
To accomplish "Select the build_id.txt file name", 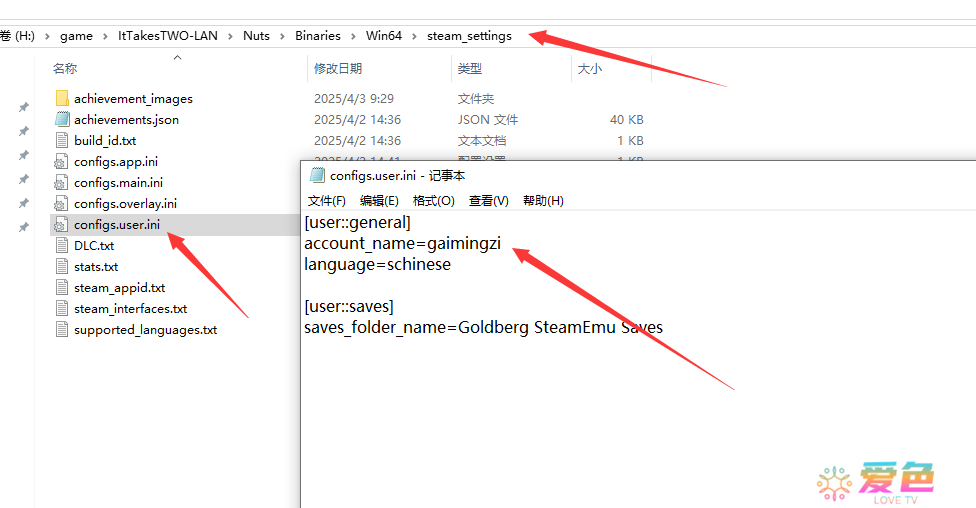I will coord(105,141).
